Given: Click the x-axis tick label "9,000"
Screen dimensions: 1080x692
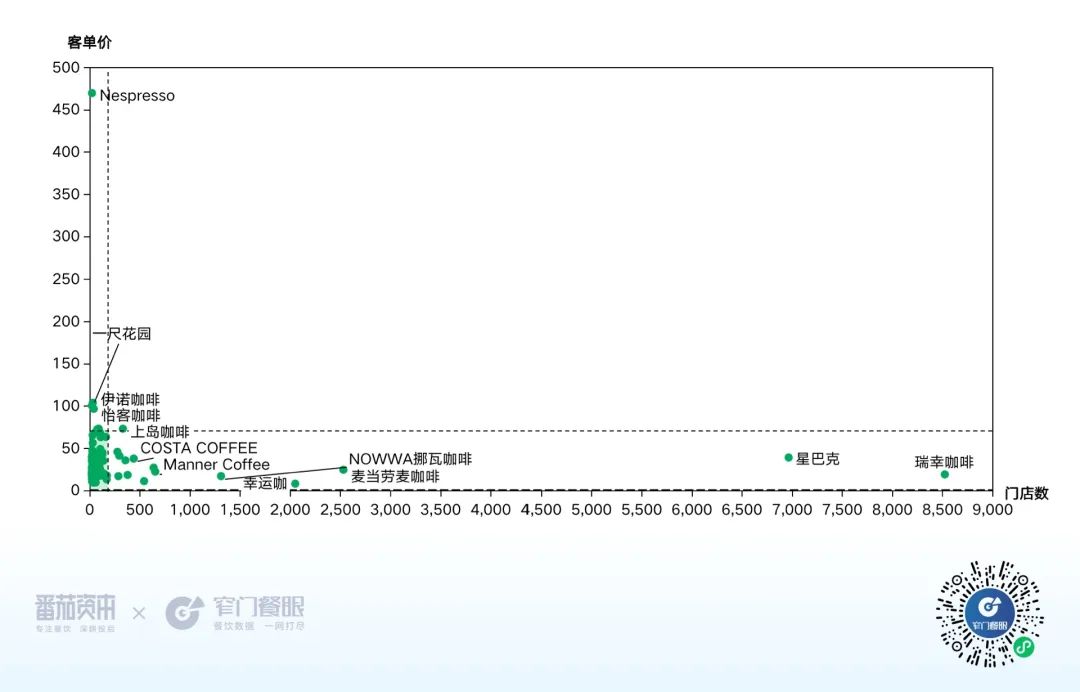Looking at the screenshot, I should (993, 510).
